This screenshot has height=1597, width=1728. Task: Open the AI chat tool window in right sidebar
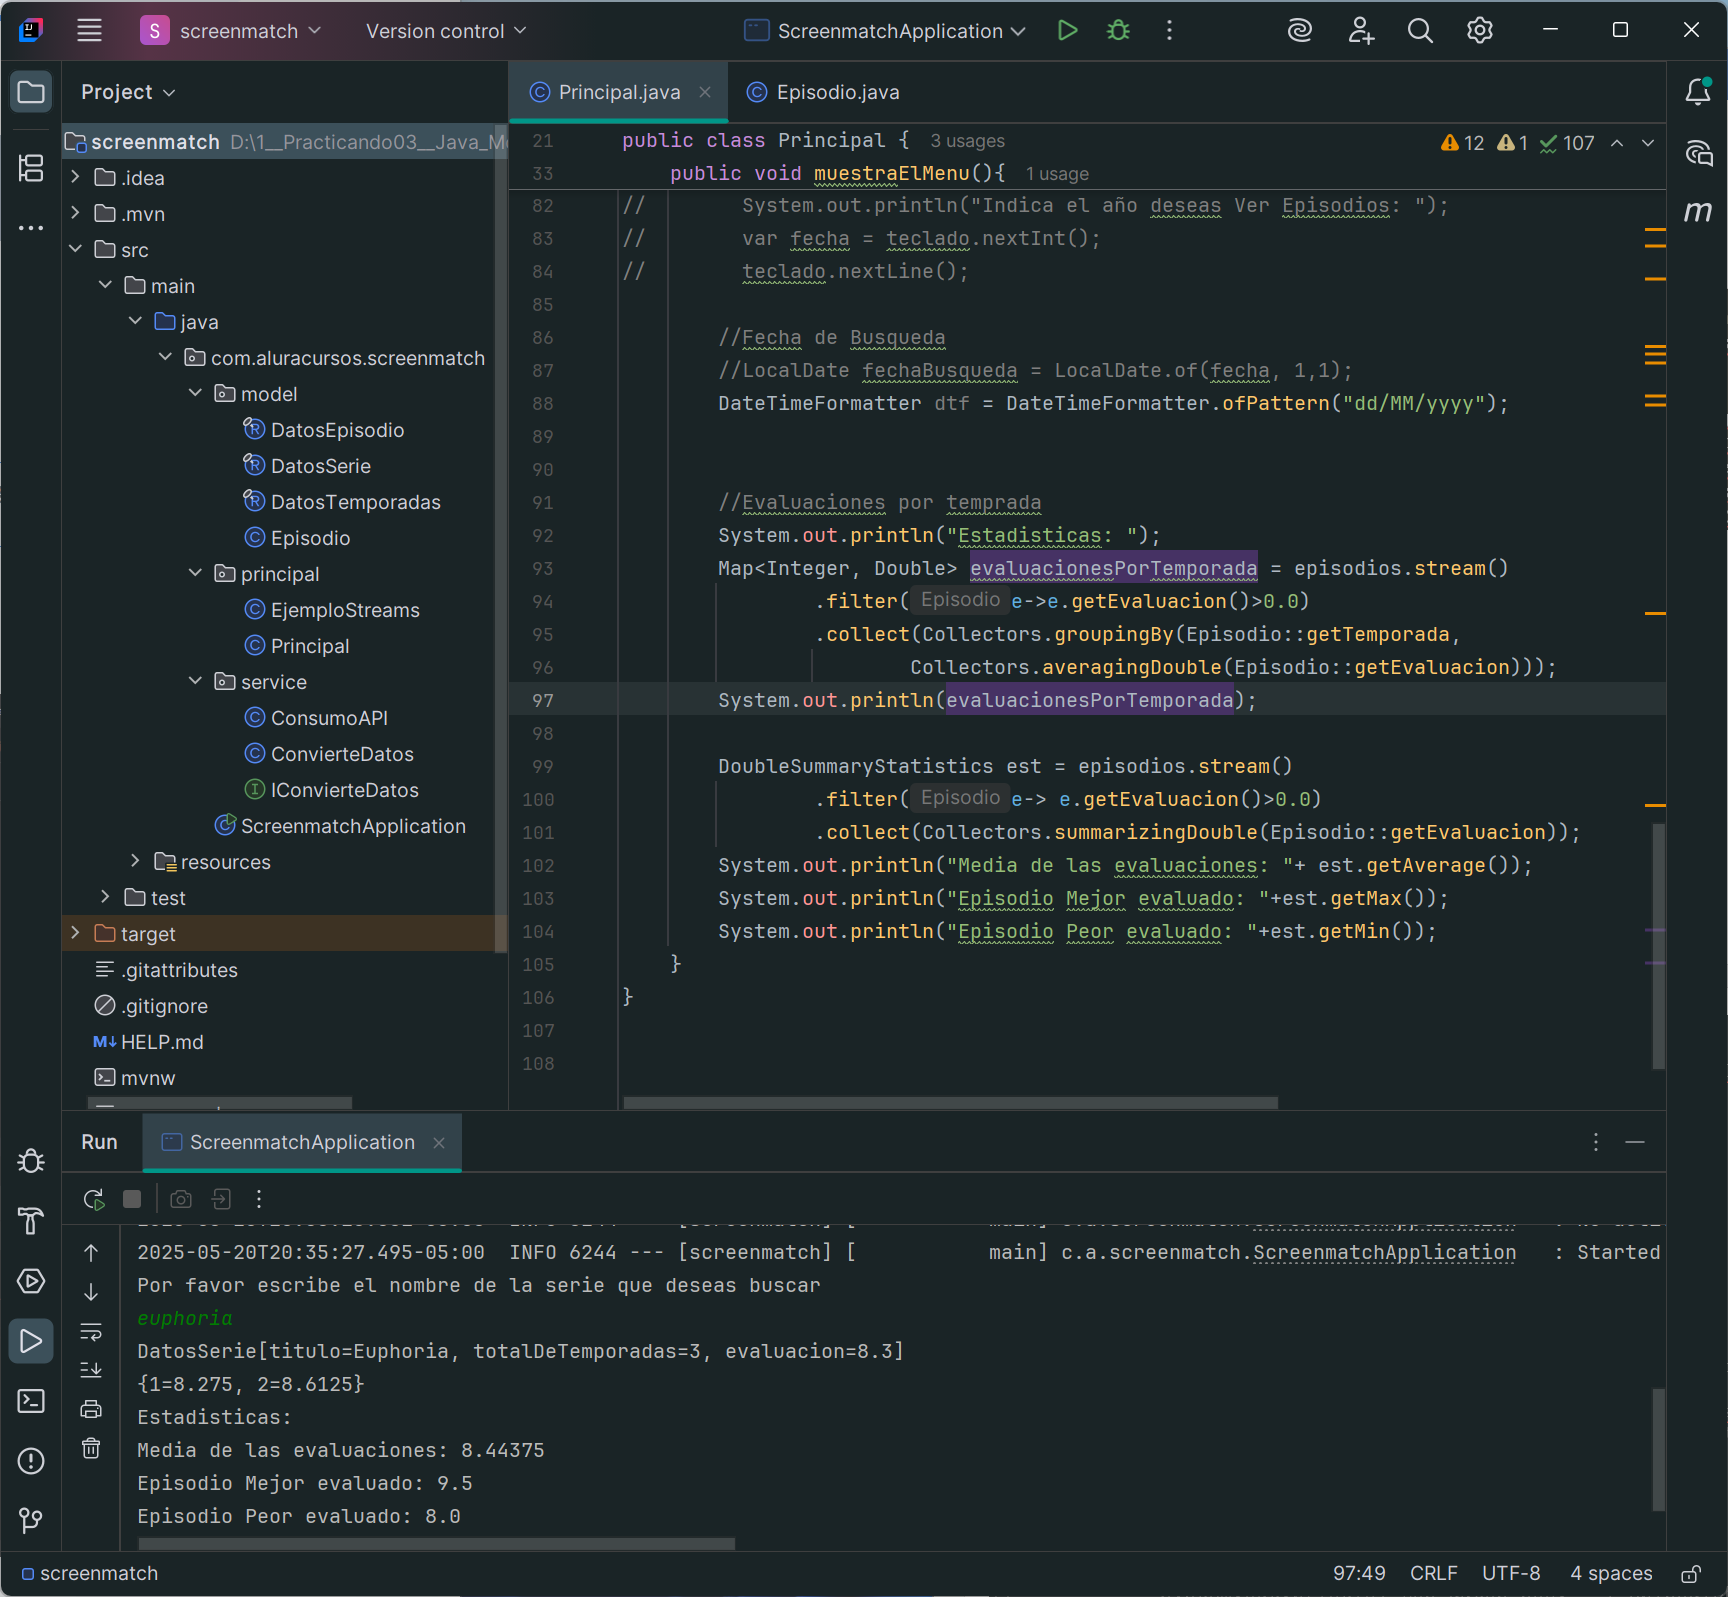point(1698,153)
